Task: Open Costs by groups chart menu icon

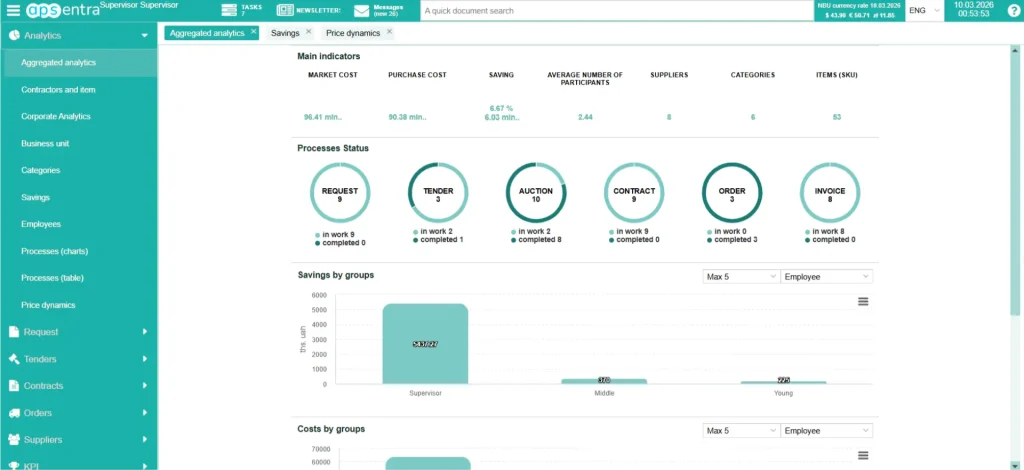Action: (x=863, y=456)
